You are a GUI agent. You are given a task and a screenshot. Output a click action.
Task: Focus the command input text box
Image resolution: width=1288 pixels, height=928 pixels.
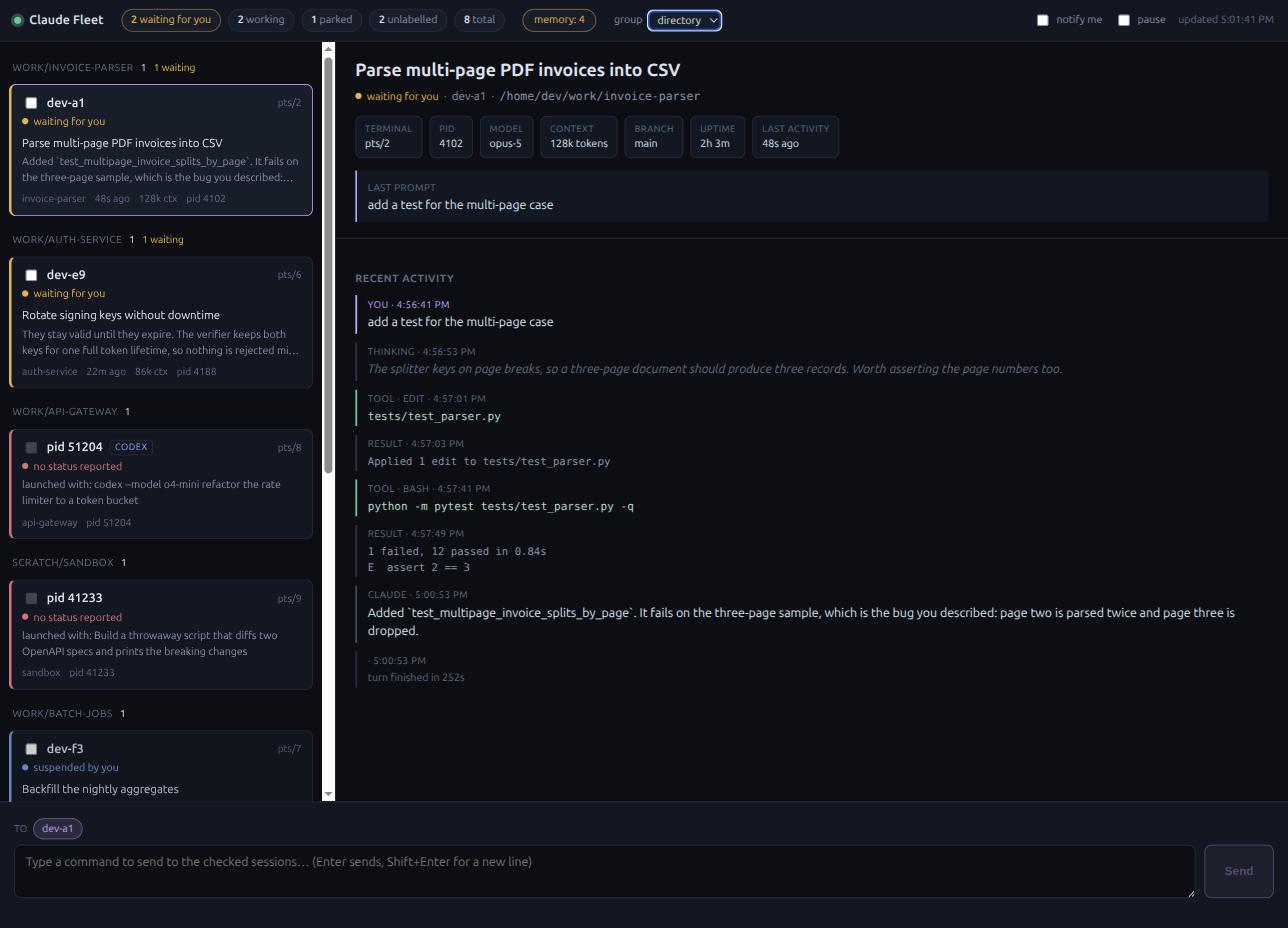tap(604, 871)
